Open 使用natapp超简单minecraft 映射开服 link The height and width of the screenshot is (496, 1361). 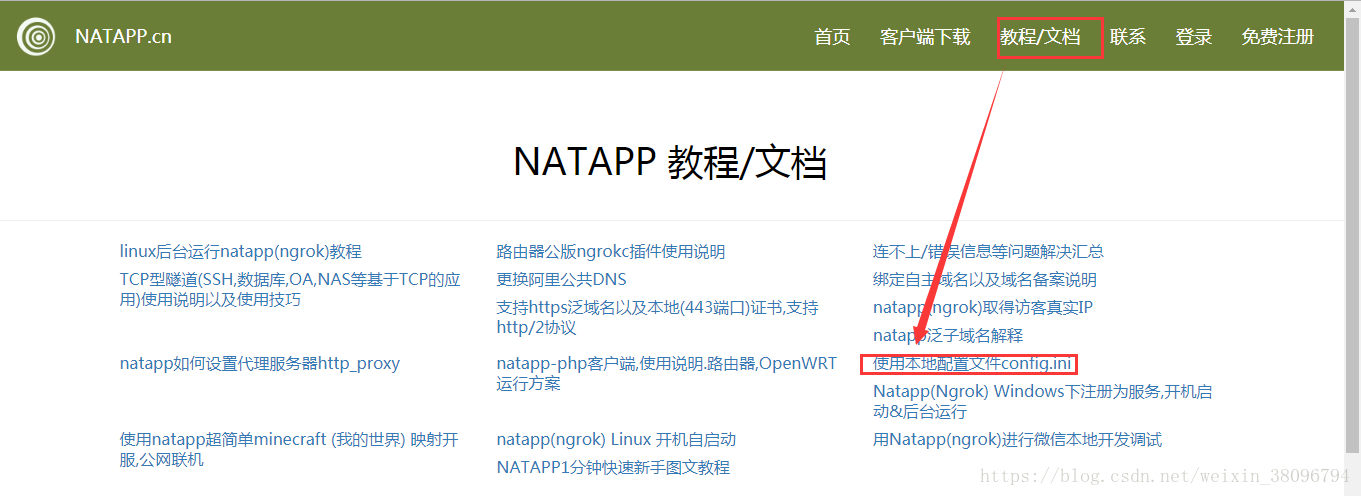(x=289, y=450)
